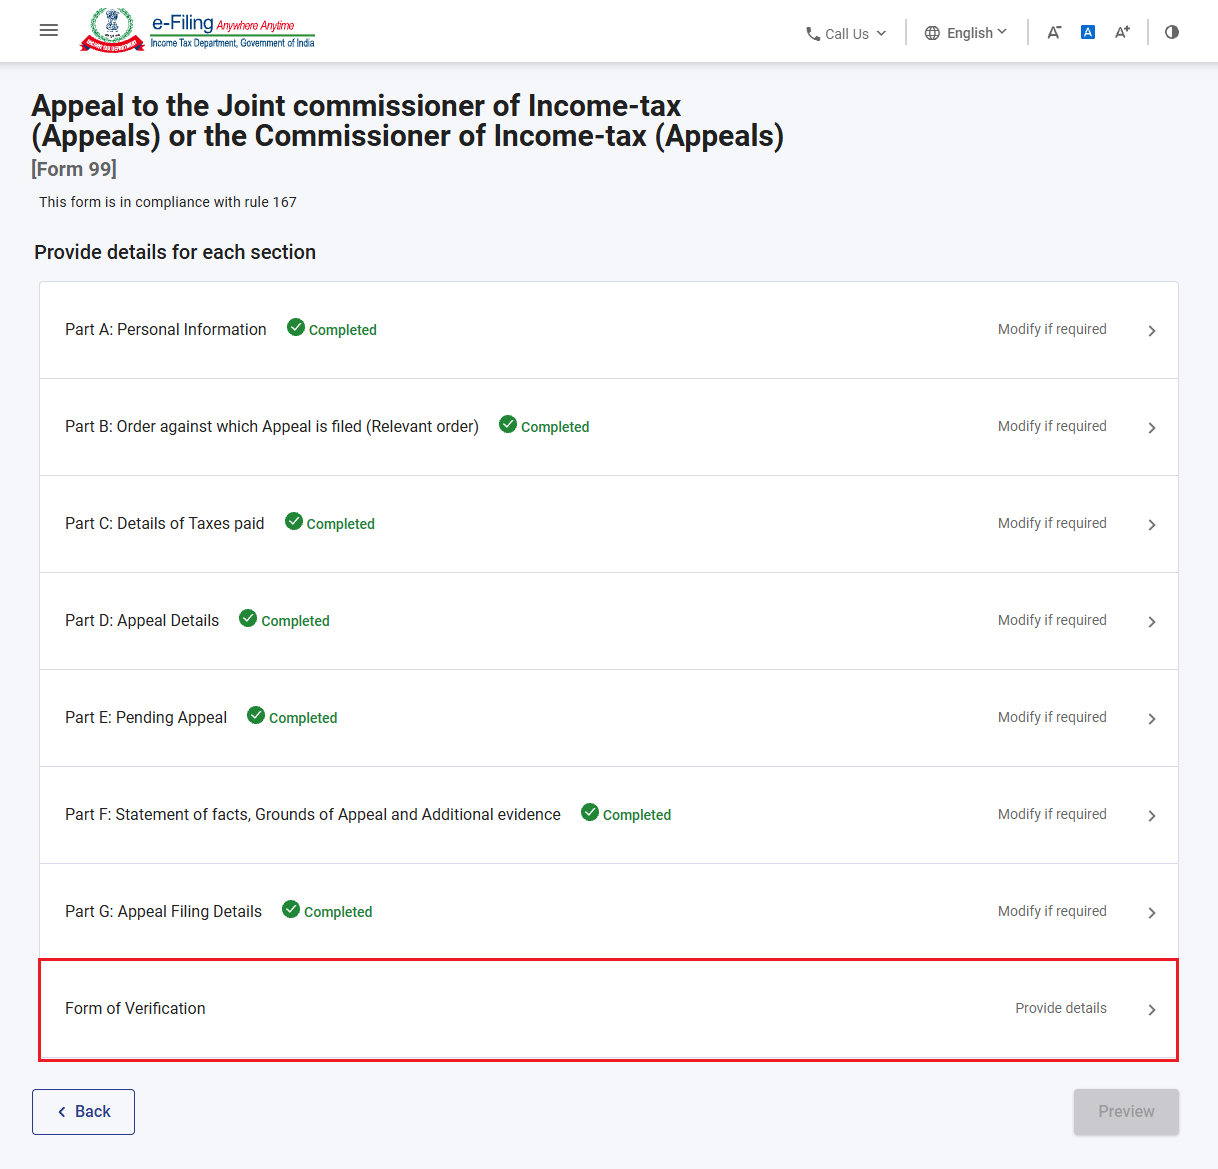
Task: Increase font size with the A+ icon
Action: pyautogui.click(x=1122, y=32)
